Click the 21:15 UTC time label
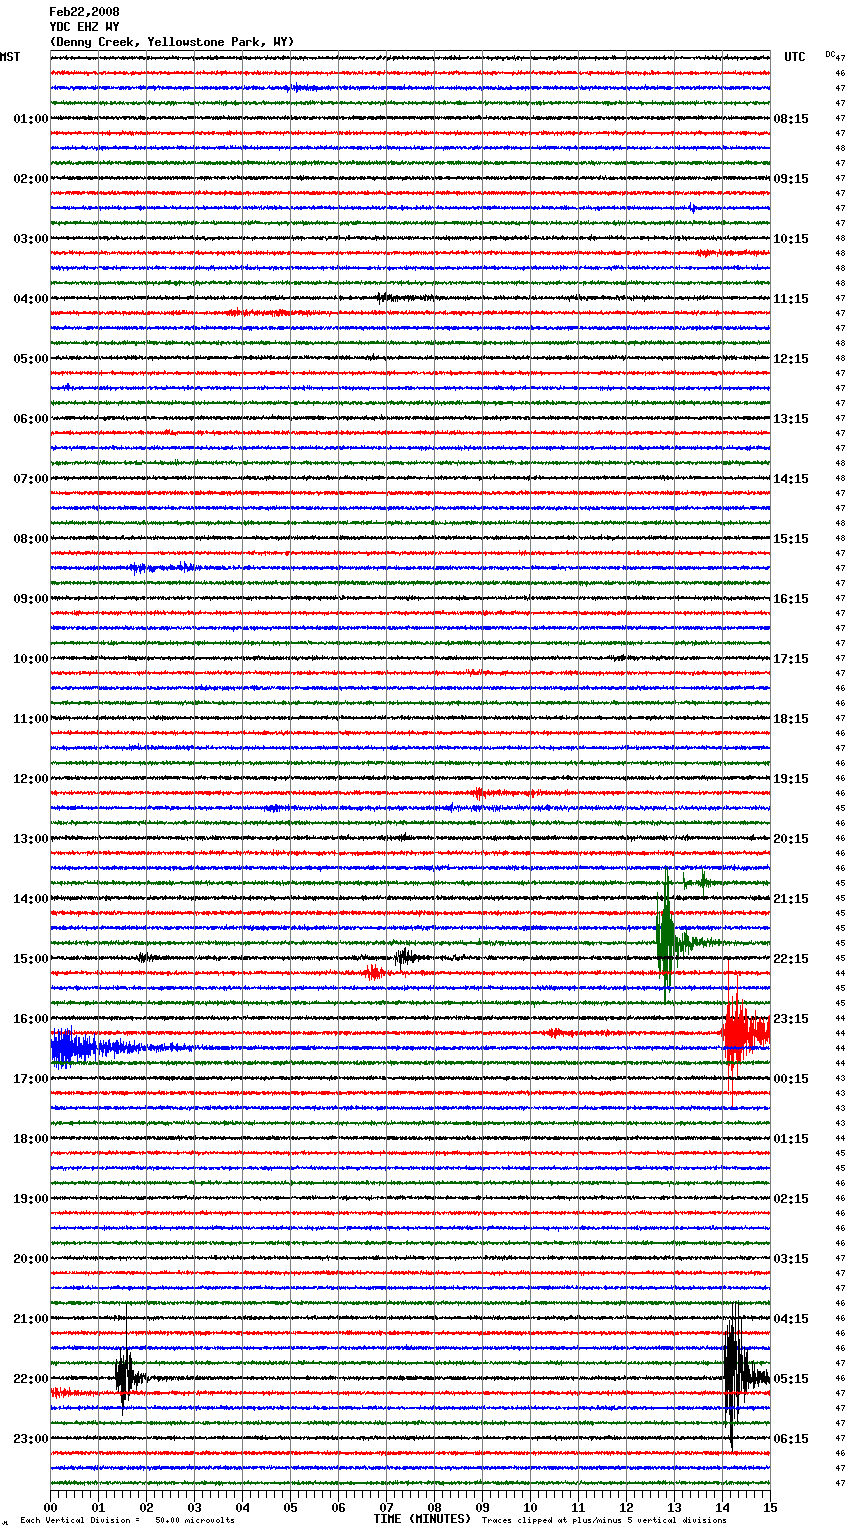 pos(791,899)
